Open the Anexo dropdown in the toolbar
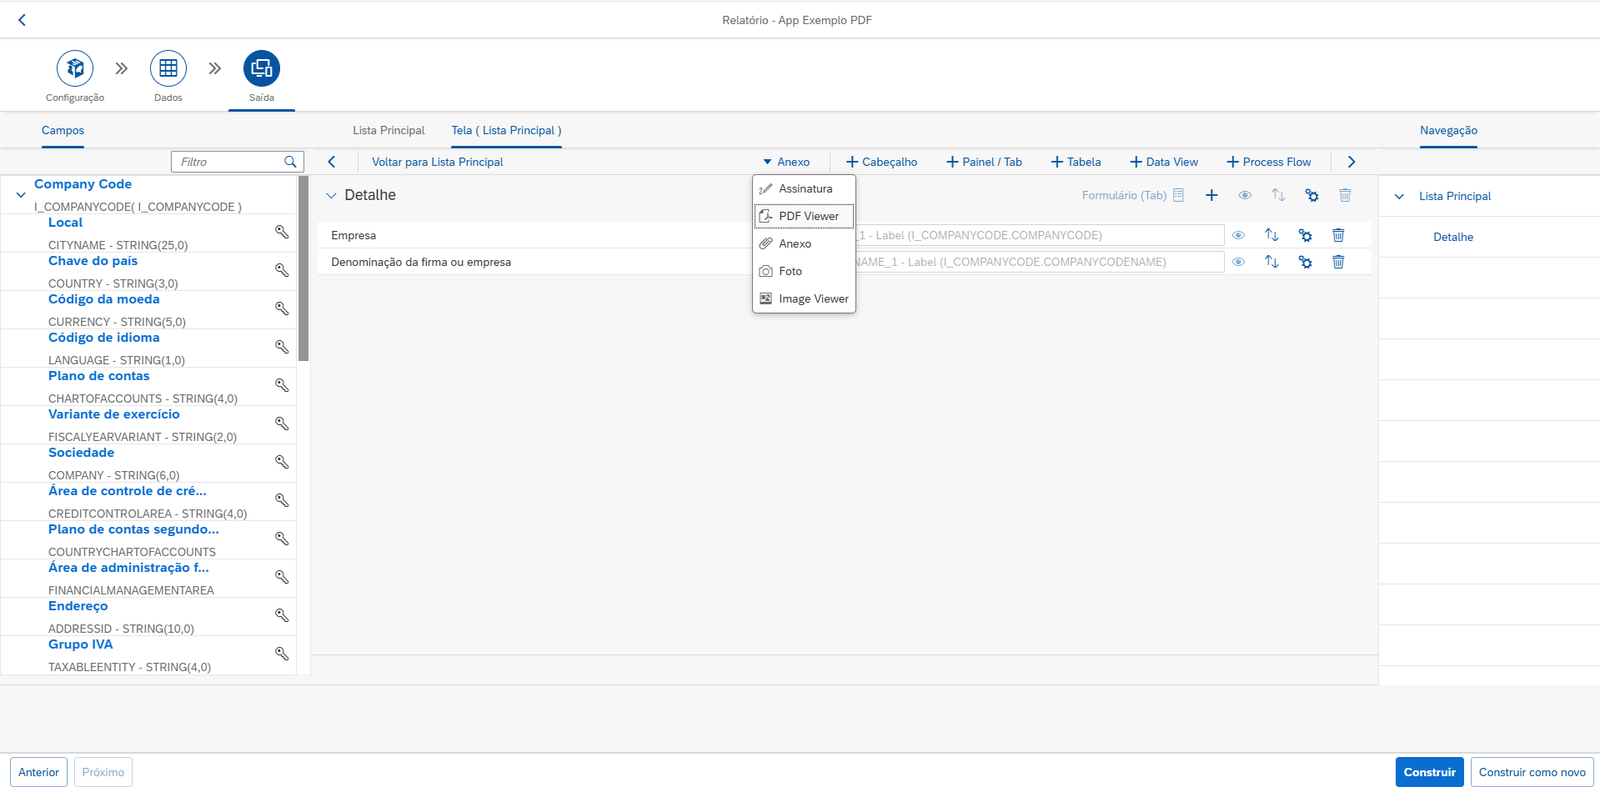The image size is (1600, 787). [x=787, y=162]
